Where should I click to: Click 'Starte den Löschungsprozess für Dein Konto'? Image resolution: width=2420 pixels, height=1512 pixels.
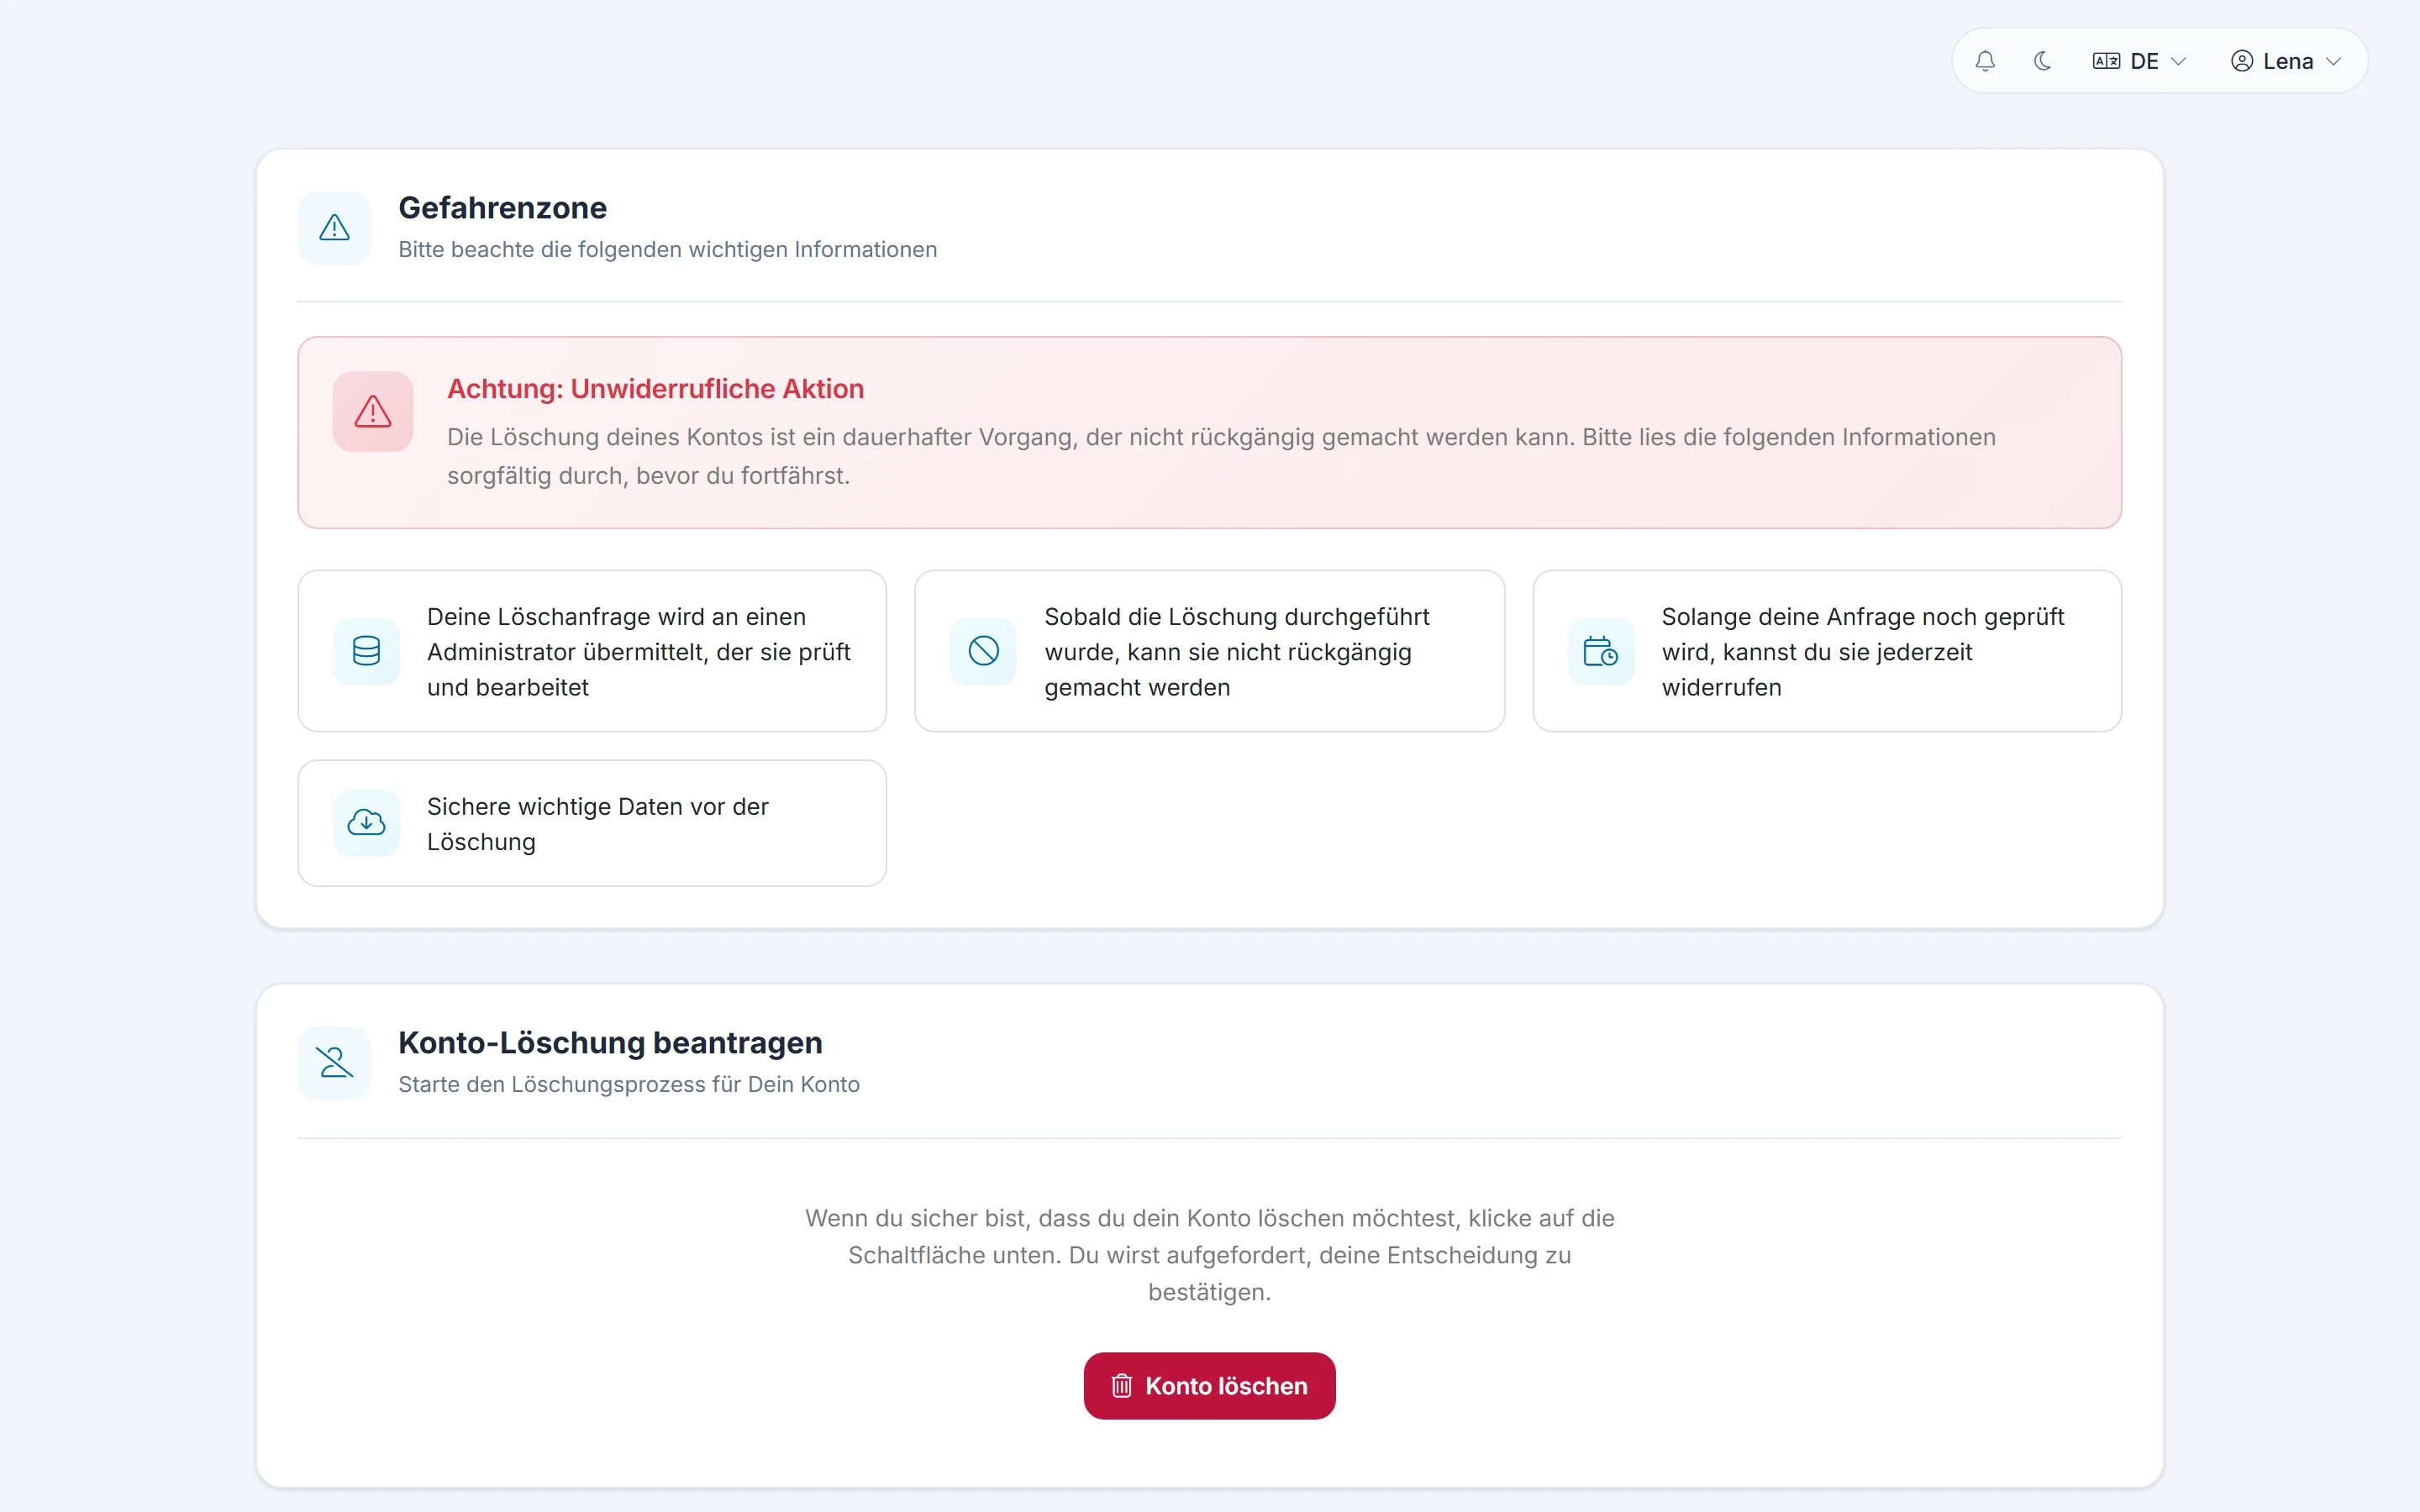629,1084
